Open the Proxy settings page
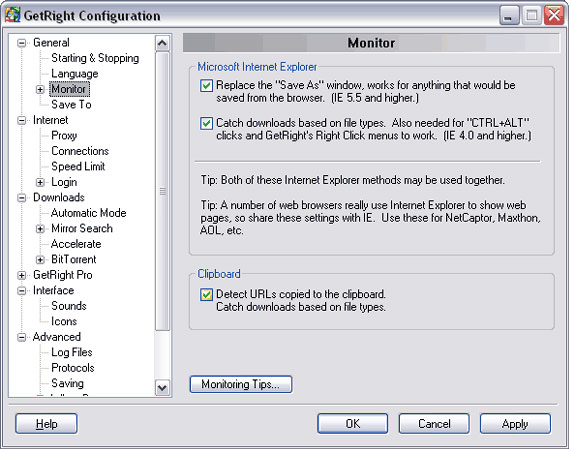The width and height of the screenshot is (569, 449). [x=64, y=135]
